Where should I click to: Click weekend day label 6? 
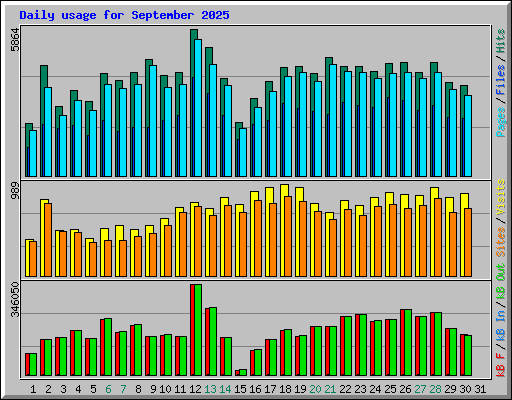(108, 389)
